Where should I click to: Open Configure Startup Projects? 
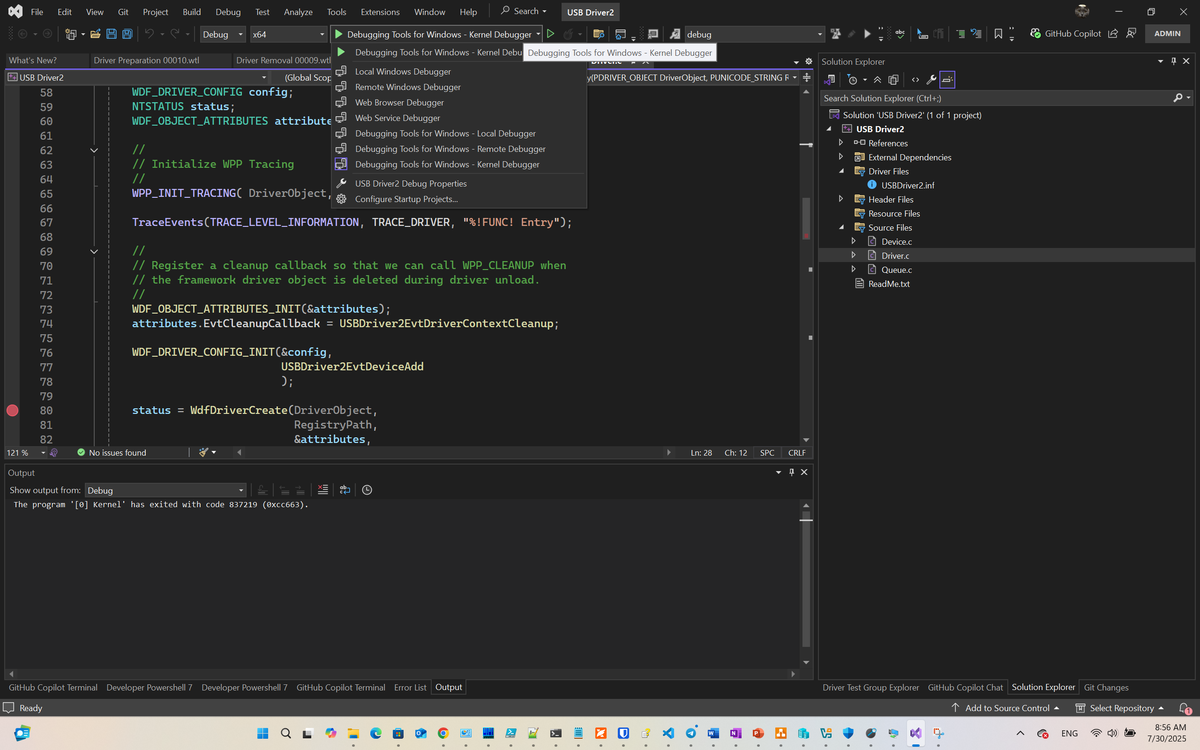(406, 199)
